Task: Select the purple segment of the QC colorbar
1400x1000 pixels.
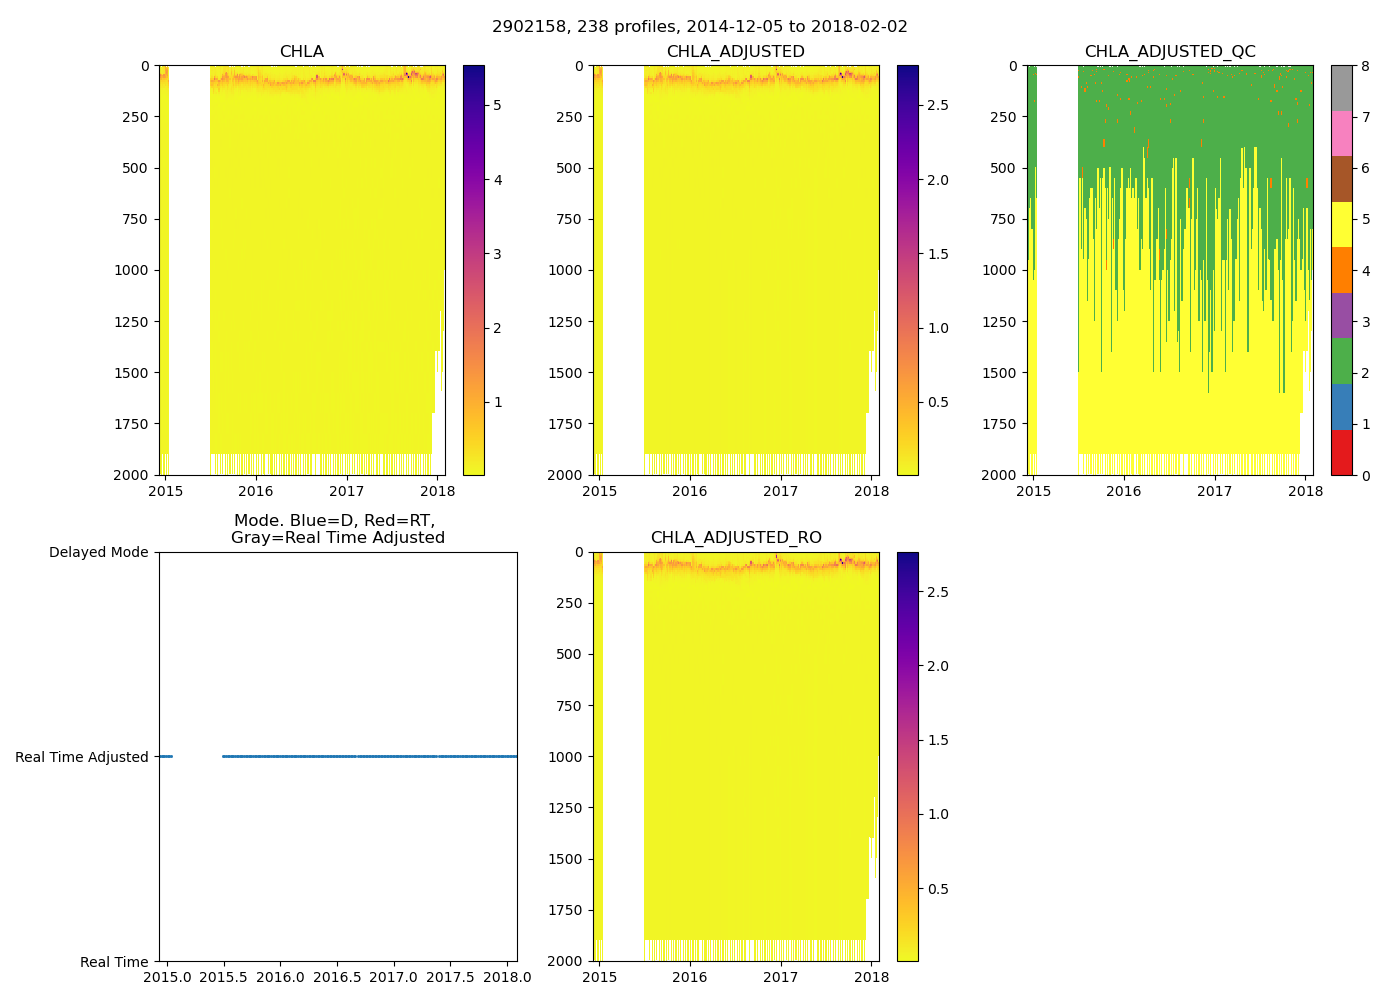Action: (1341, 315)
